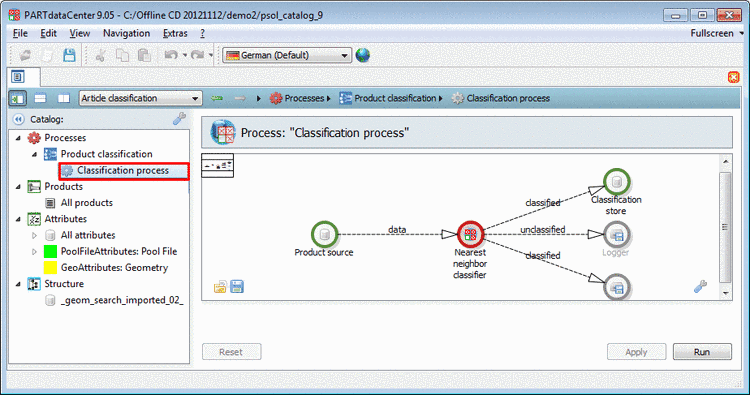Click the copy toolbar icon

pyautogui.click(x=122, y=55)
